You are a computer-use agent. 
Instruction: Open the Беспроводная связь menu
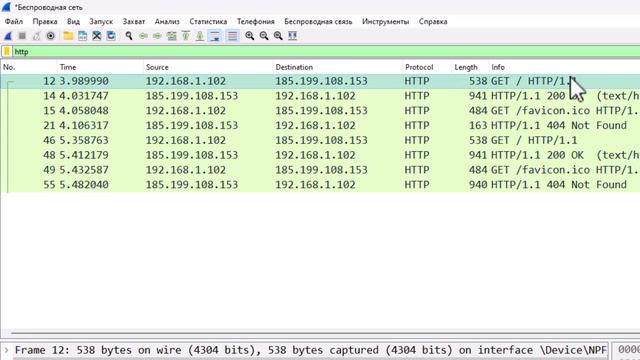318,22
